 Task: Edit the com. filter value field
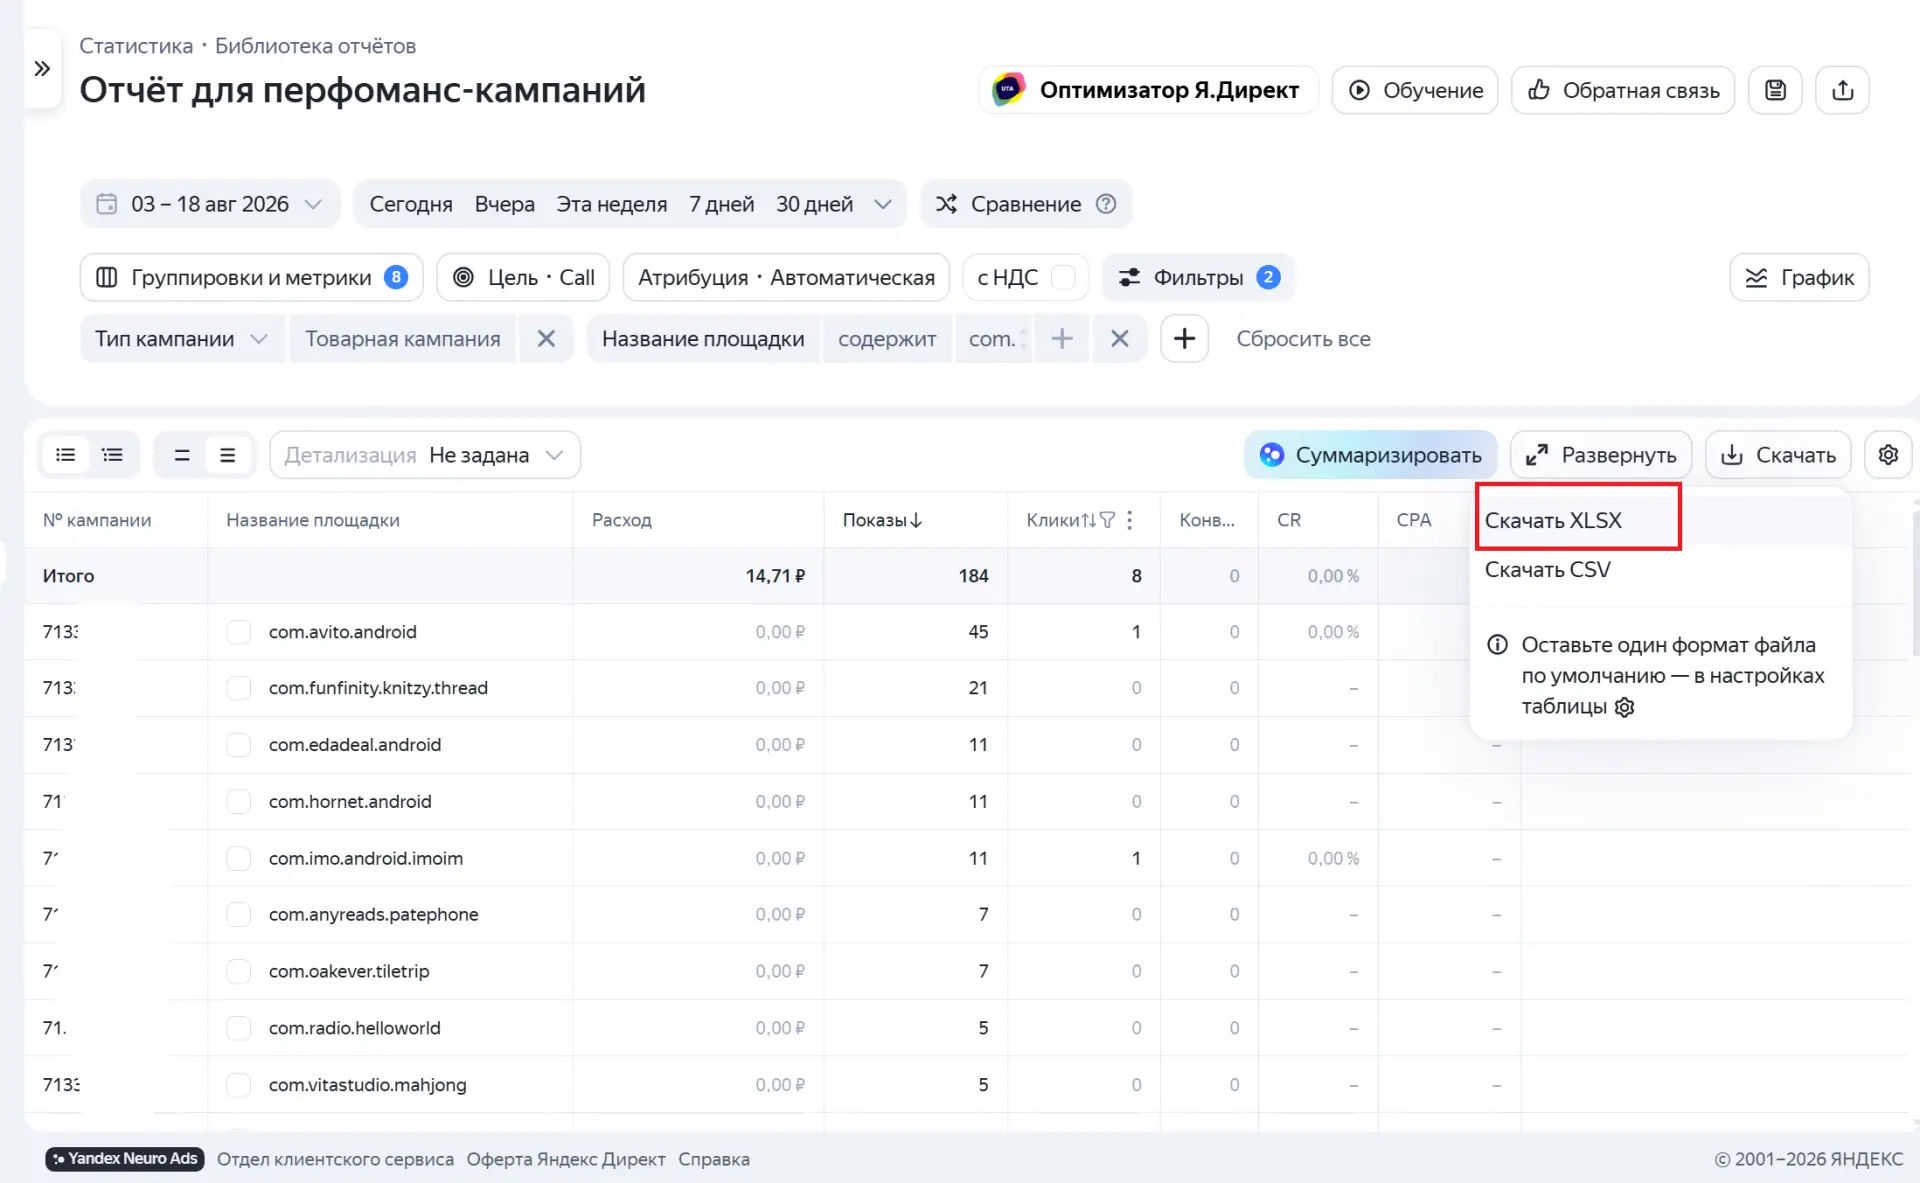tap(994, 339)
